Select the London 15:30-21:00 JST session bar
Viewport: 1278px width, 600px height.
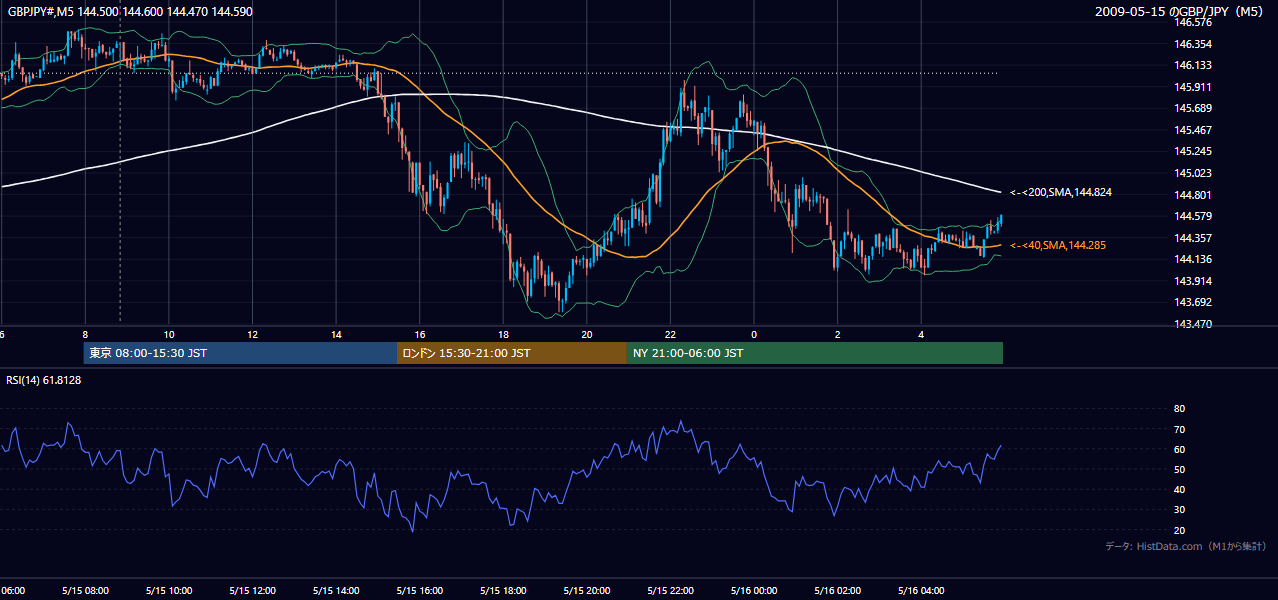click(512, 353)
